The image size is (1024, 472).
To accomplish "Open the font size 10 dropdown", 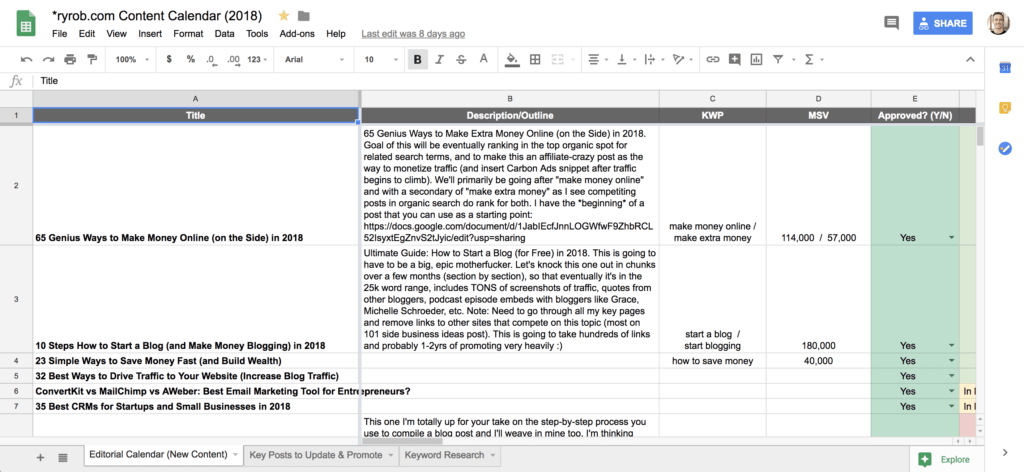I will point(381,59).
